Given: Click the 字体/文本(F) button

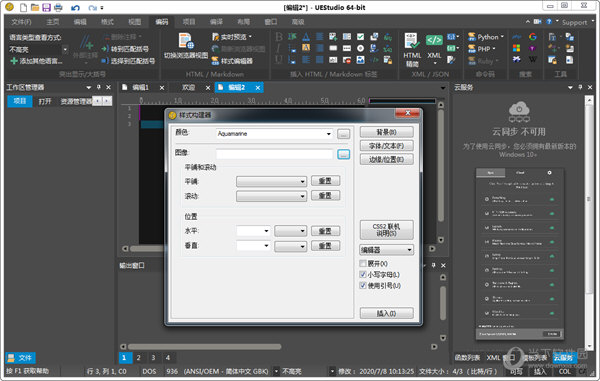Looking at the screenshot, I should [386, 146].
